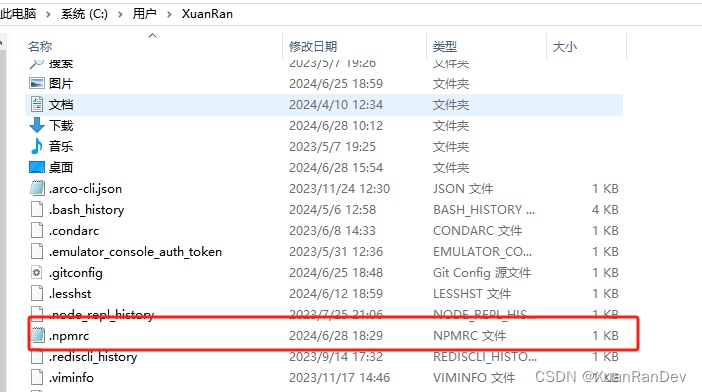702x392 pixels.
Task: Expand breadcrumb chevron after 系统 (C:)
Action: 120,14
